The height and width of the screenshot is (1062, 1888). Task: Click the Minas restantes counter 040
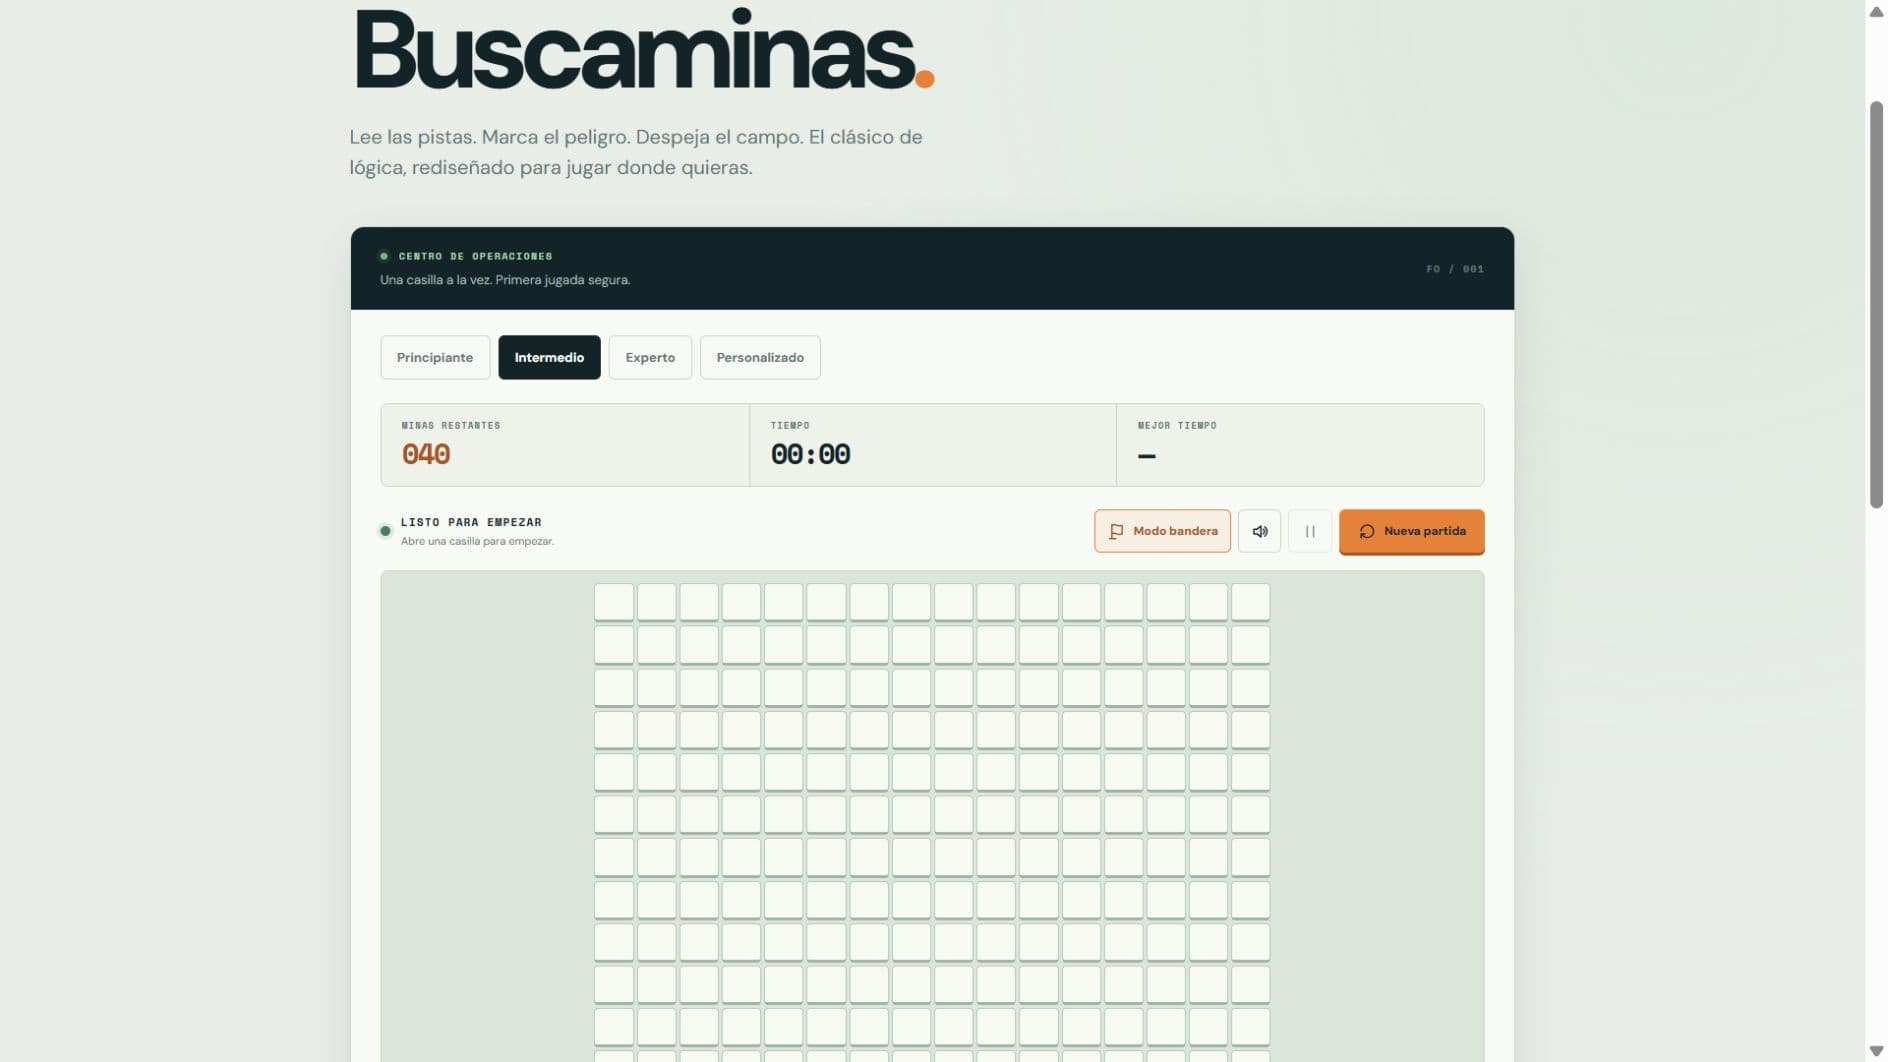point(426,454)
